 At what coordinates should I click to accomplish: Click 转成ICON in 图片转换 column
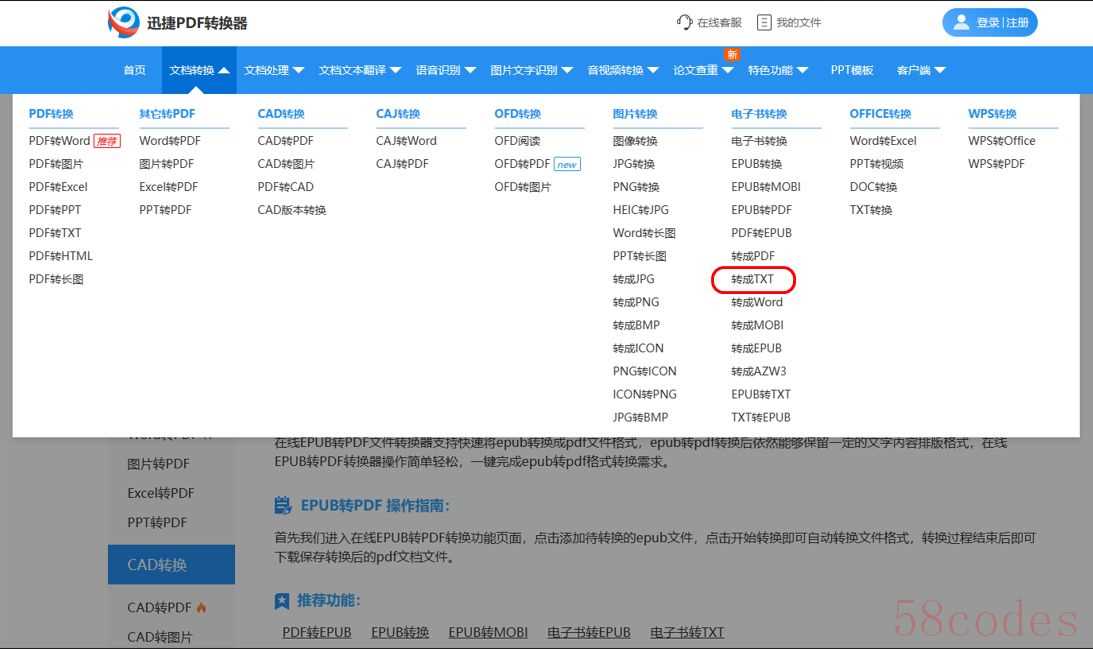(x=638, y=348)
